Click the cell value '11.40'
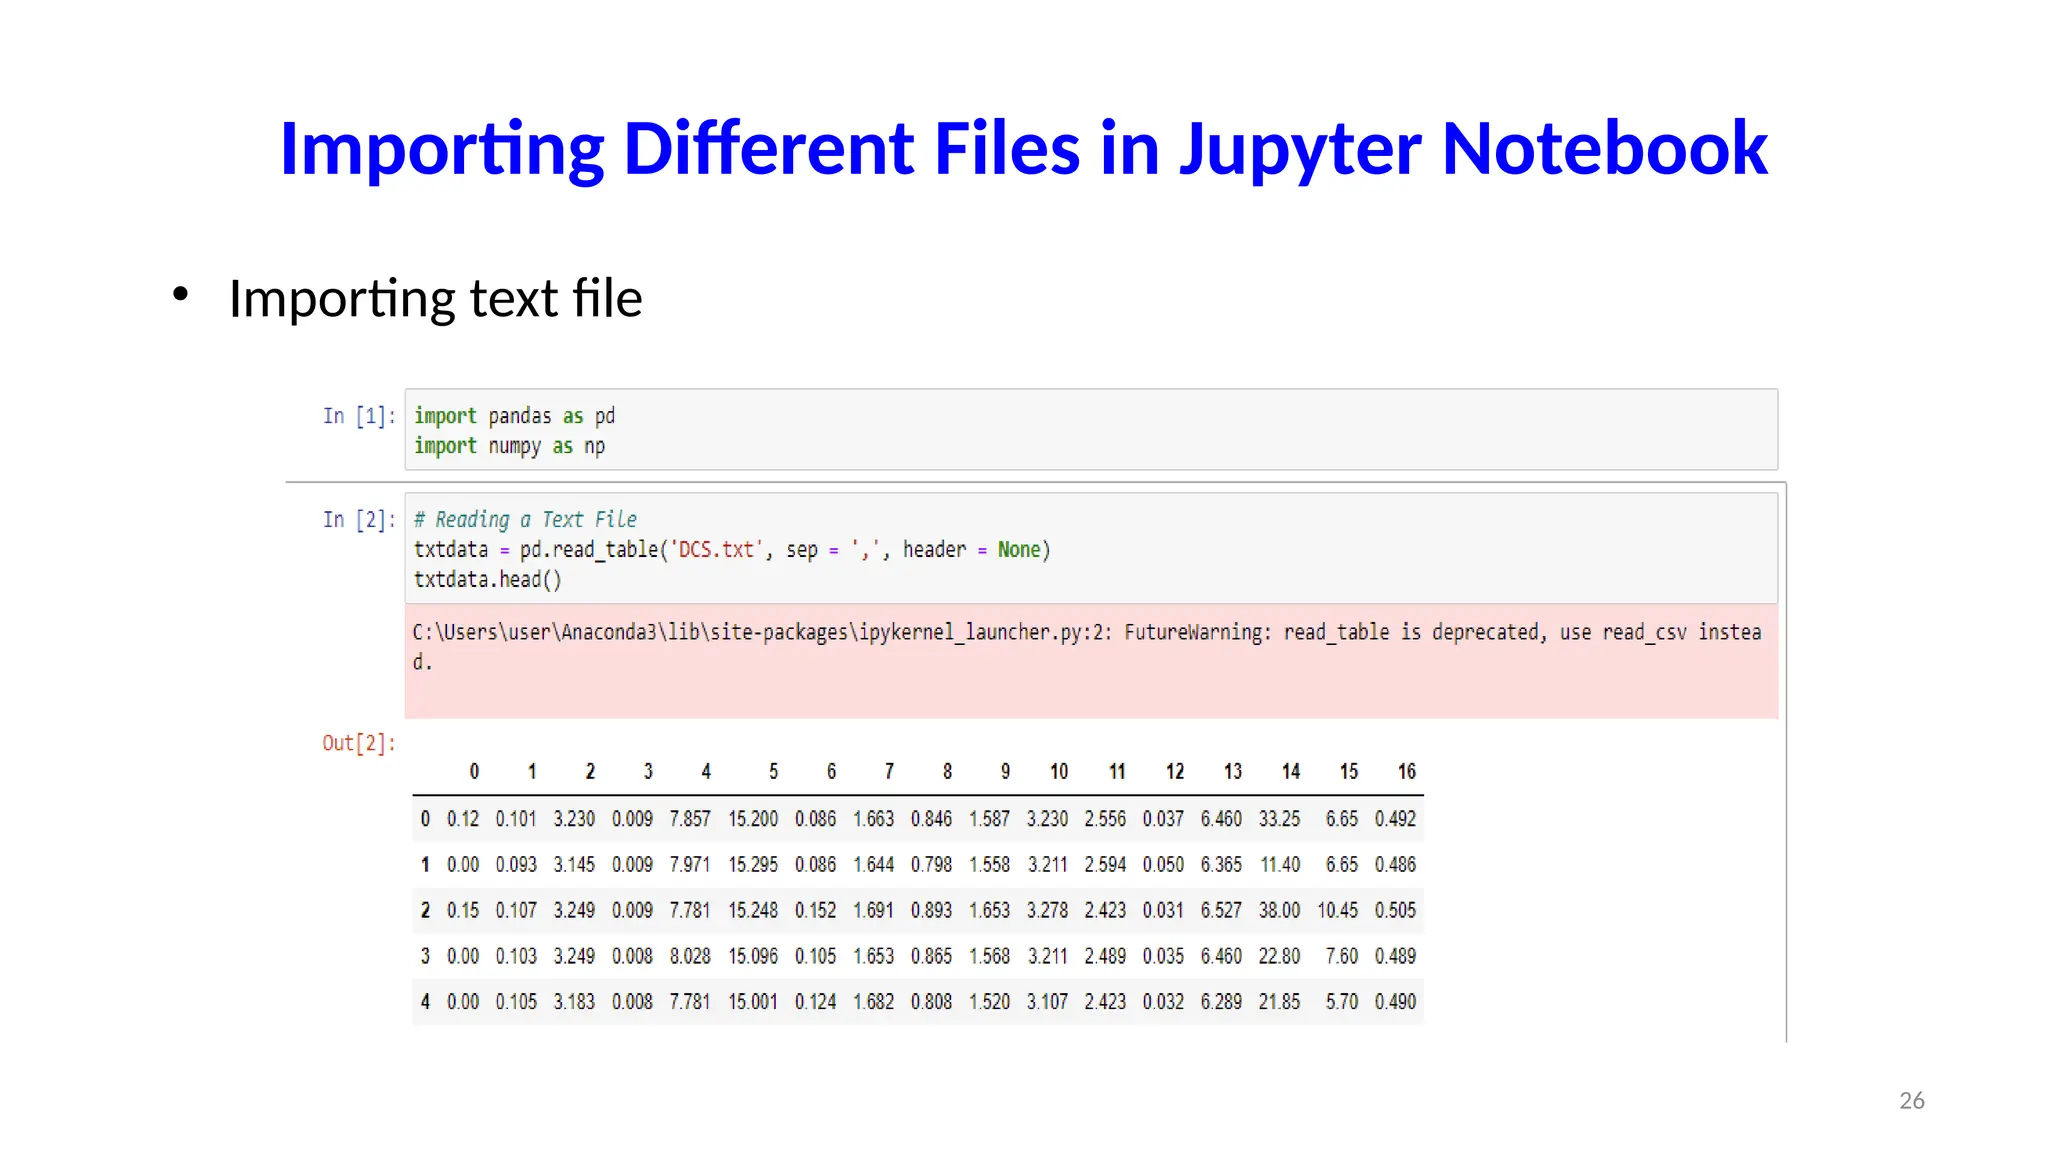The width and height of the screenshot is (2048, 1152). tap(1280, 865)
